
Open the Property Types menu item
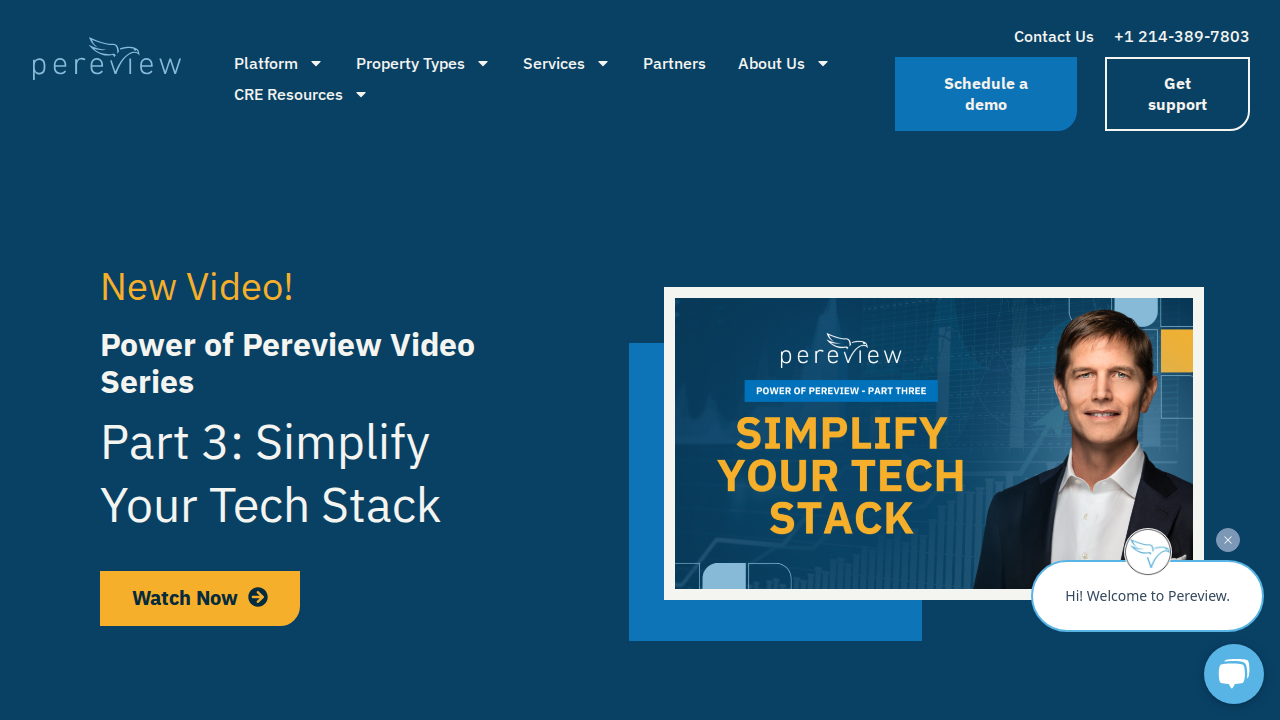(410, 63)
